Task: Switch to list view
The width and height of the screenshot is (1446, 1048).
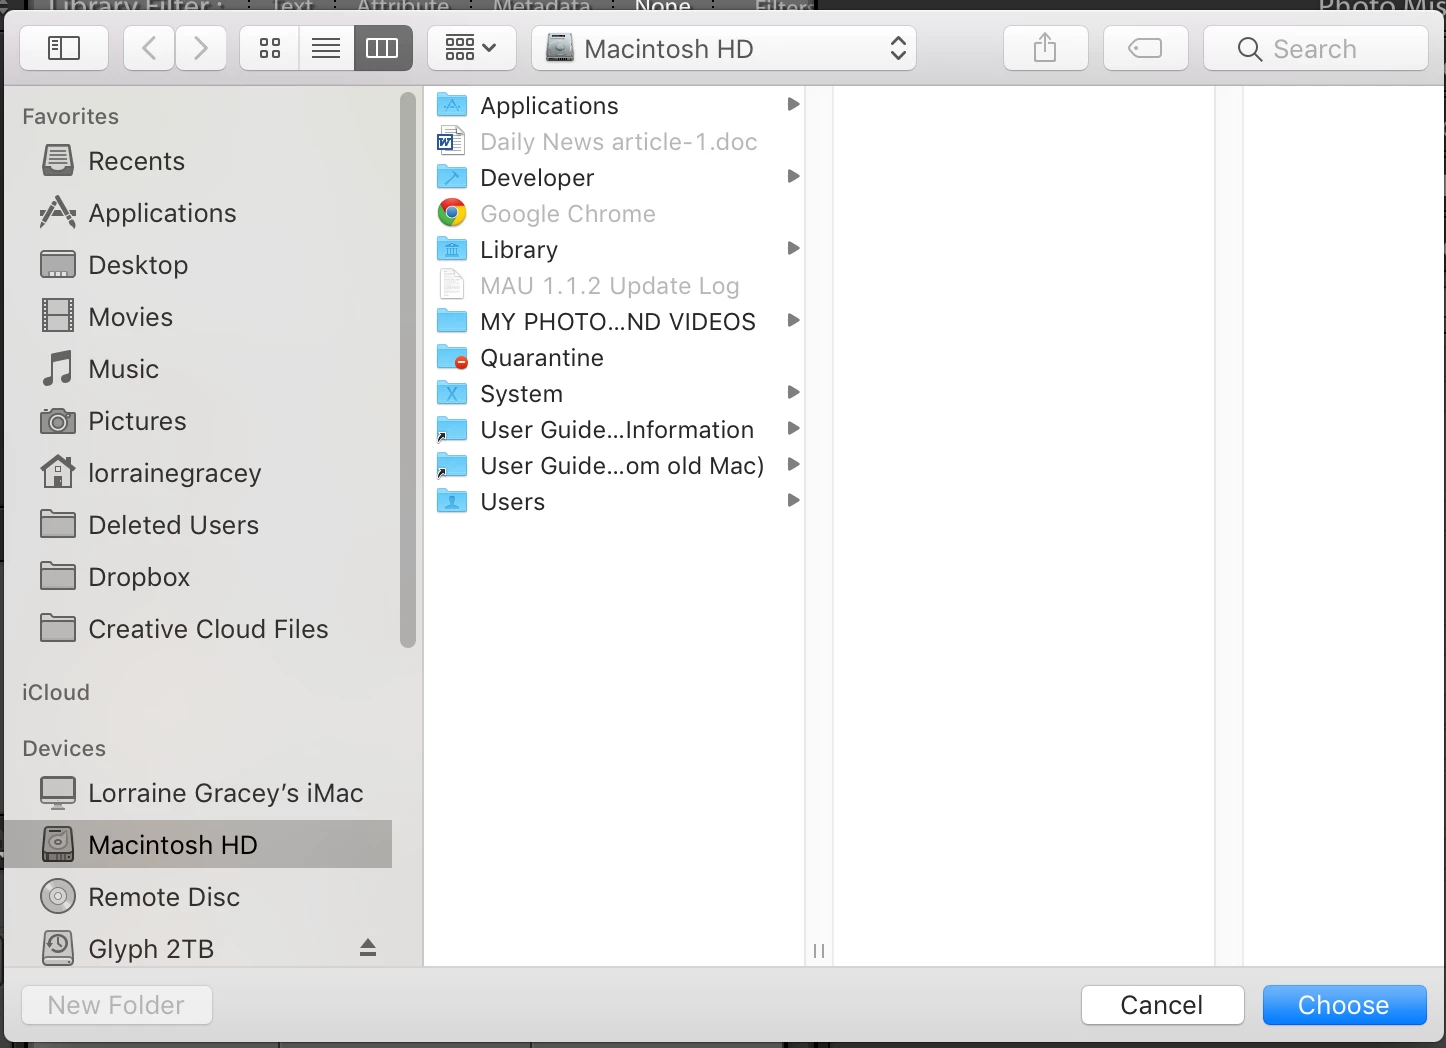Action: (326, 48)
